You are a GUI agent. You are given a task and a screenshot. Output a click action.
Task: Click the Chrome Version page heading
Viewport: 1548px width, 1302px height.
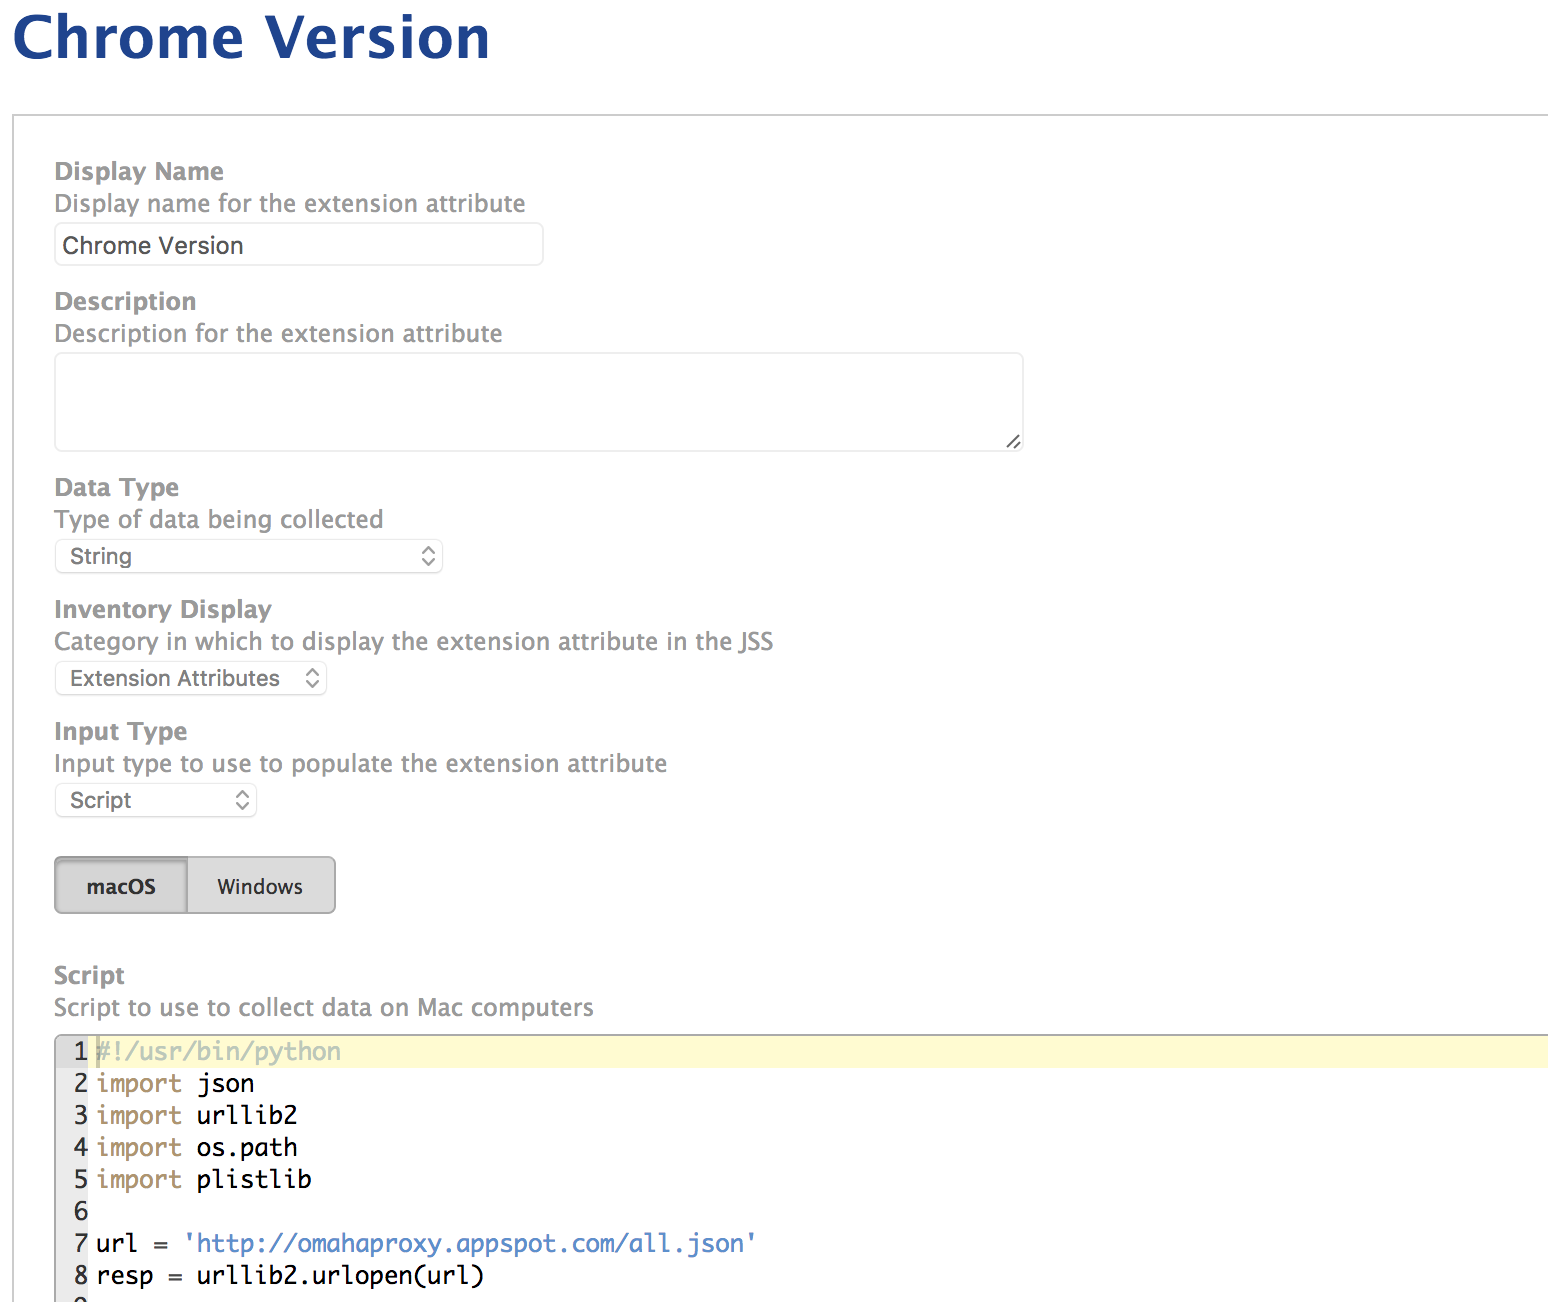point(251,38)
